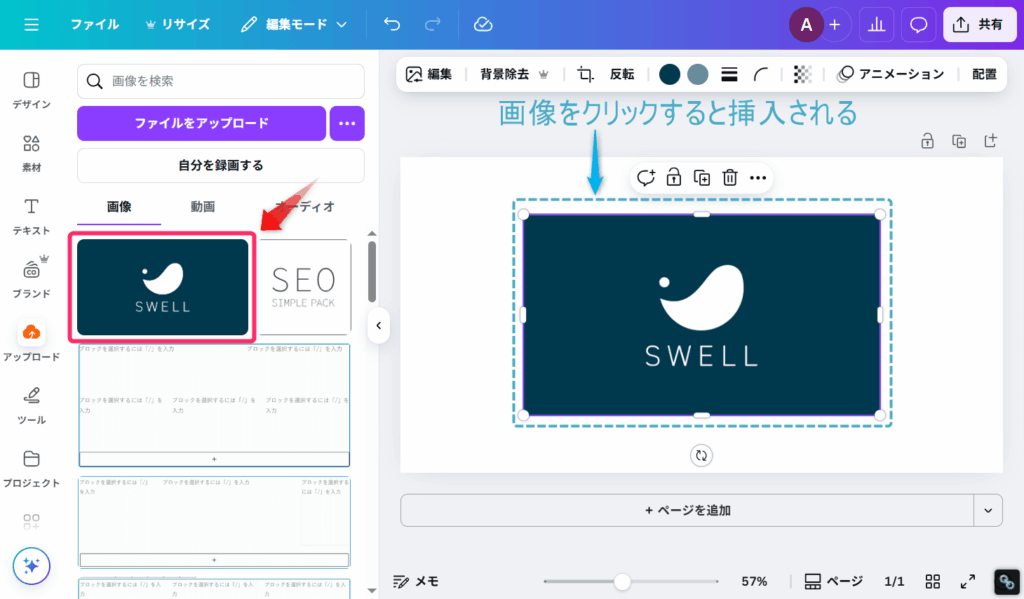Image resolution: width=1024 pixels, height=599 pixels.
Task: Click the 共有 share button
Action: point(980,25)
